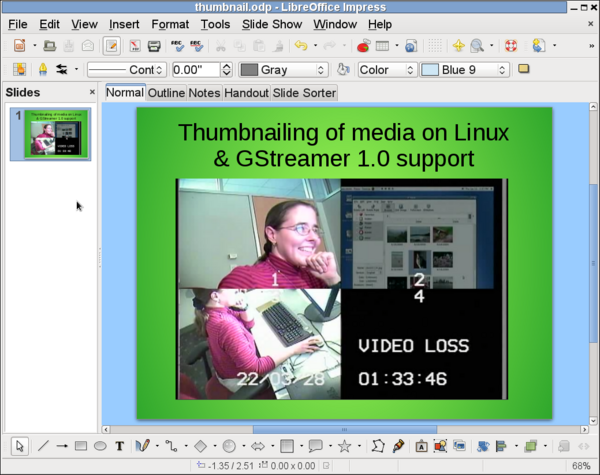
Task: Open the Help menu
Action: 380,24
